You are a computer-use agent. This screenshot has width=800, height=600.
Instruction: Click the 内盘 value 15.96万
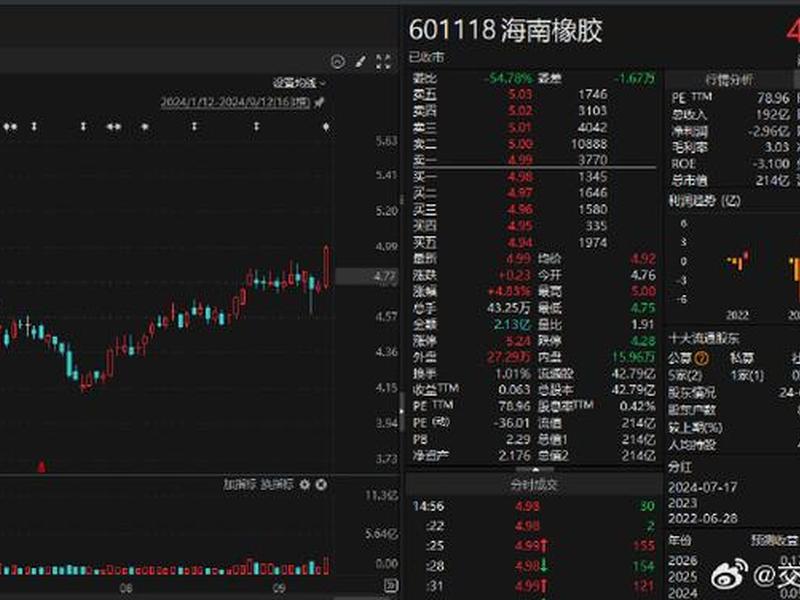click(x=633, y=357)
